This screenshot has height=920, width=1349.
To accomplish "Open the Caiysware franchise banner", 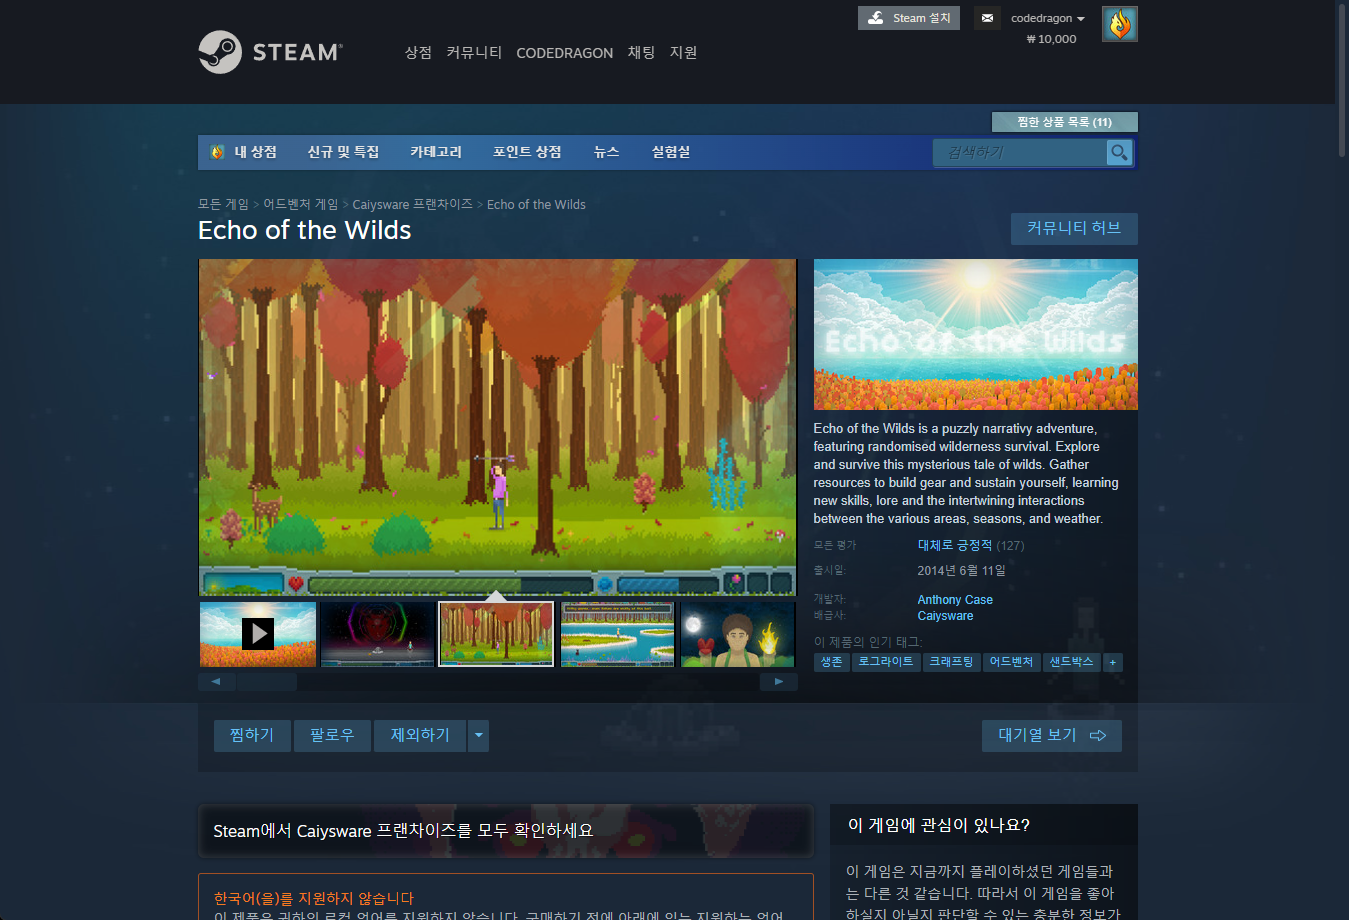I will 506,831.
